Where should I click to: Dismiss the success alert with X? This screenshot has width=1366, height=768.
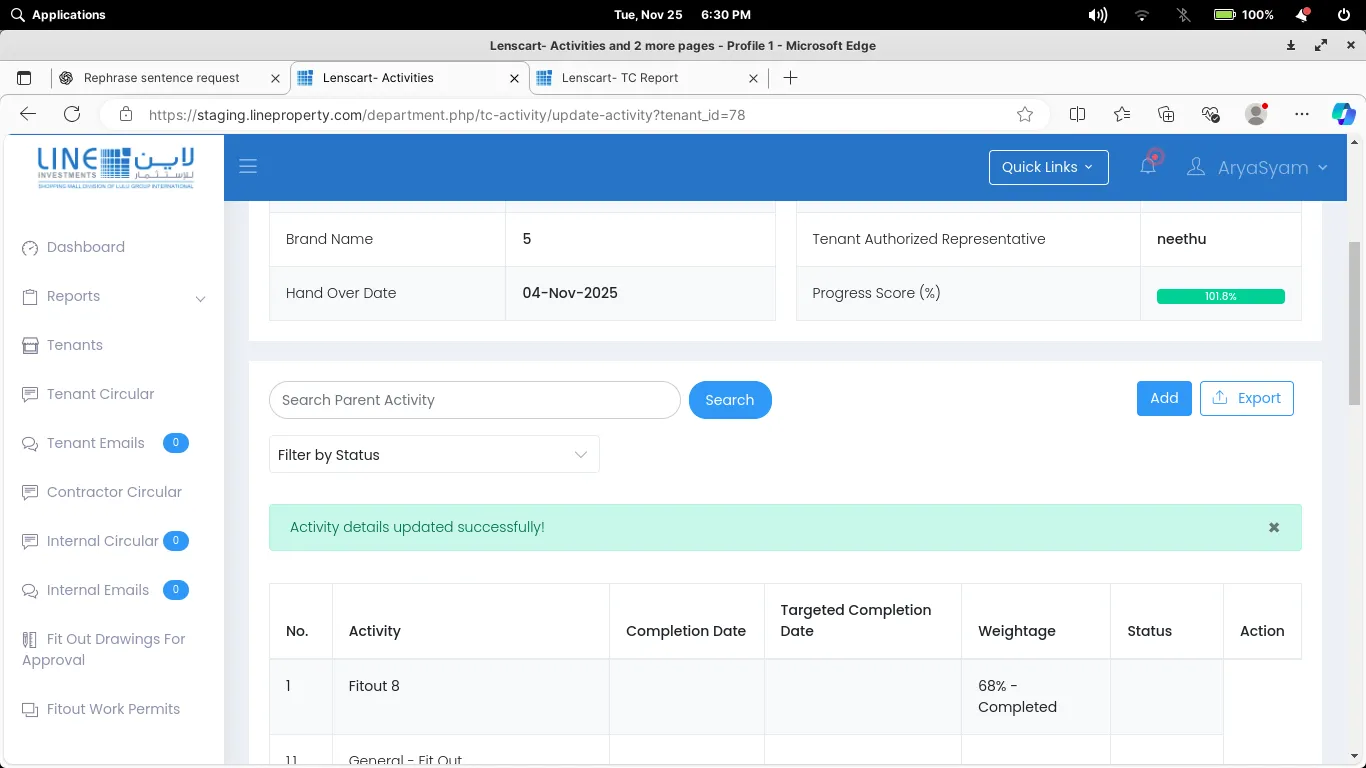tap(1274, 527)
